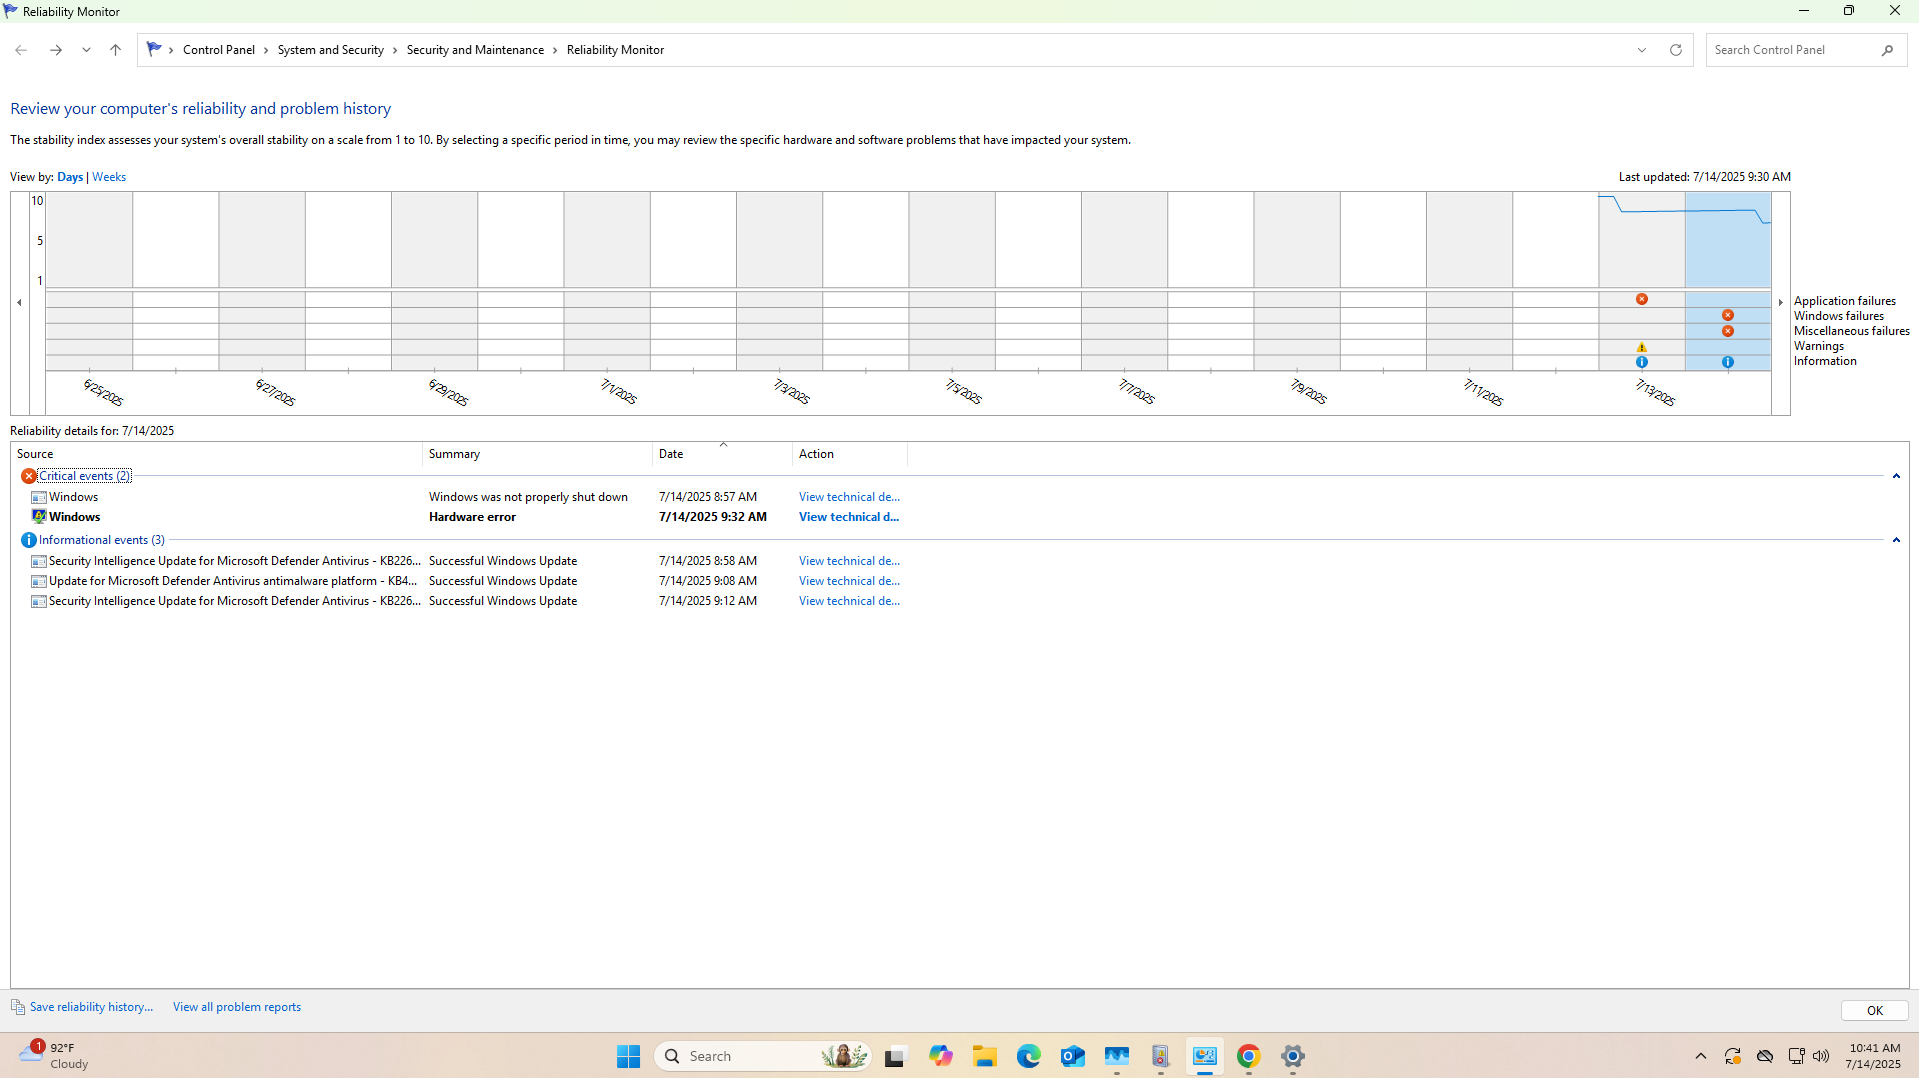Click the warning triangle icon on the chart
This screenshot has width=1919, height=1078.
pos(1641,347)
